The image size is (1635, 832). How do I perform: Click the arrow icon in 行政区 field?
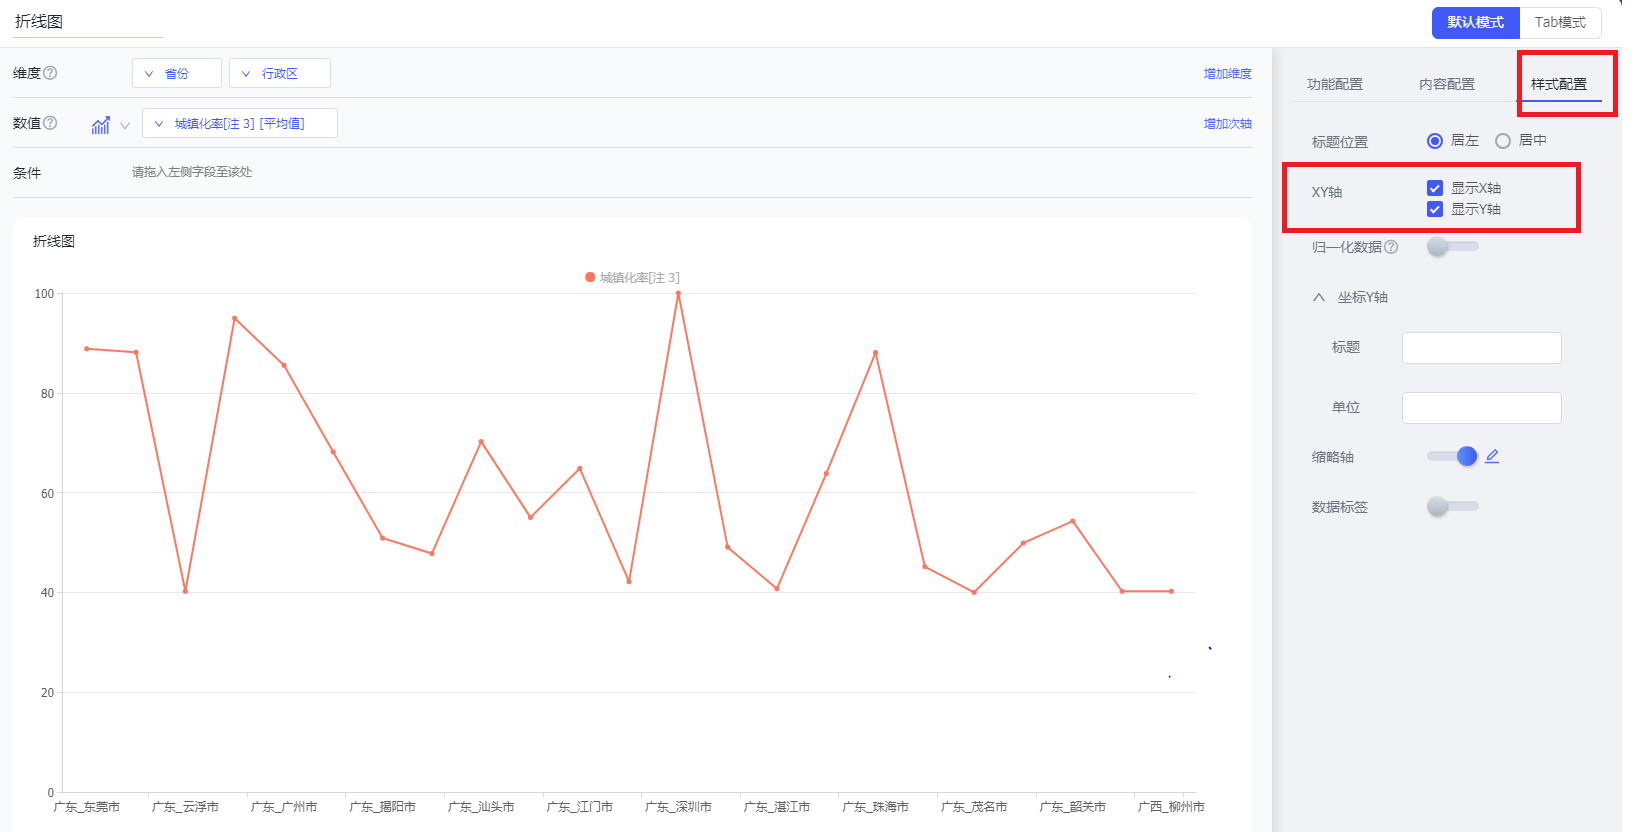[246, 74]
